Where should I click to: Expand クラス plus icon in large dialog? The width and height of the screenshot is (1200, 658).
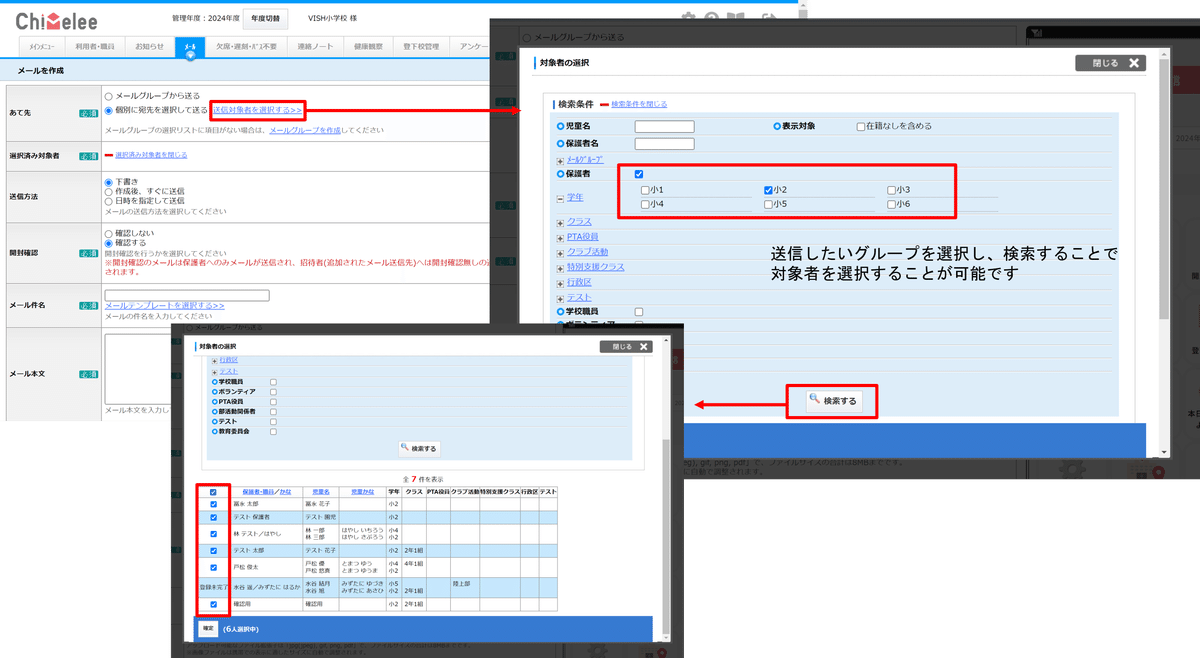coord(560,222)
